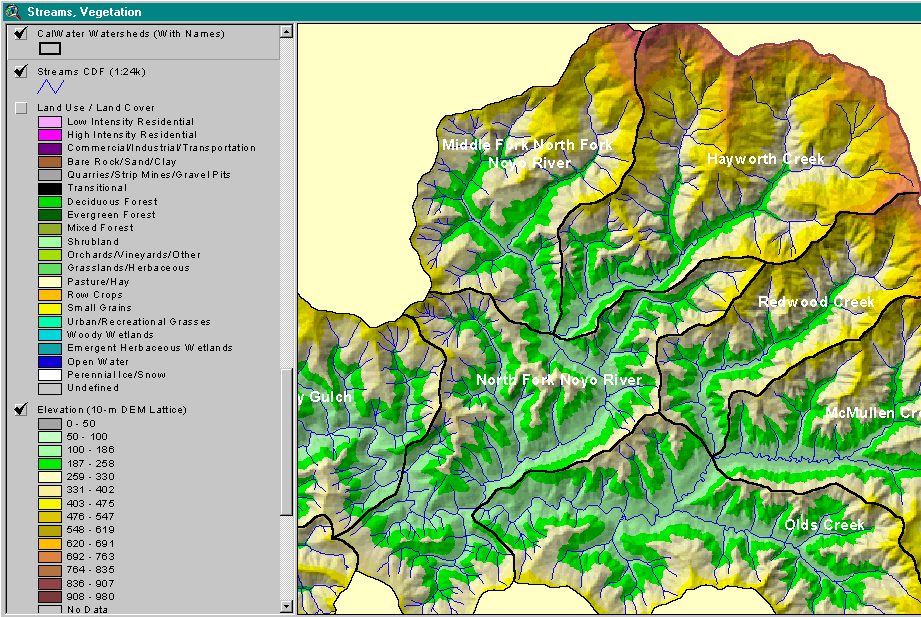Click the Urban/Recreational Grasses swatch
Image resolution: width=921 pixels, height=617 pixels.
pos(50,321)
